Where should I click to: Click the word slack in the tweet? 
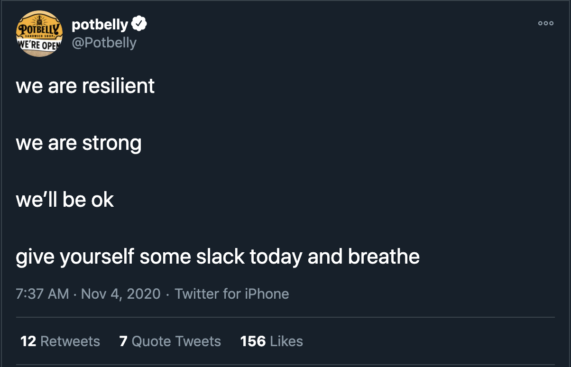pyautogui.click(x=220, y=256)
